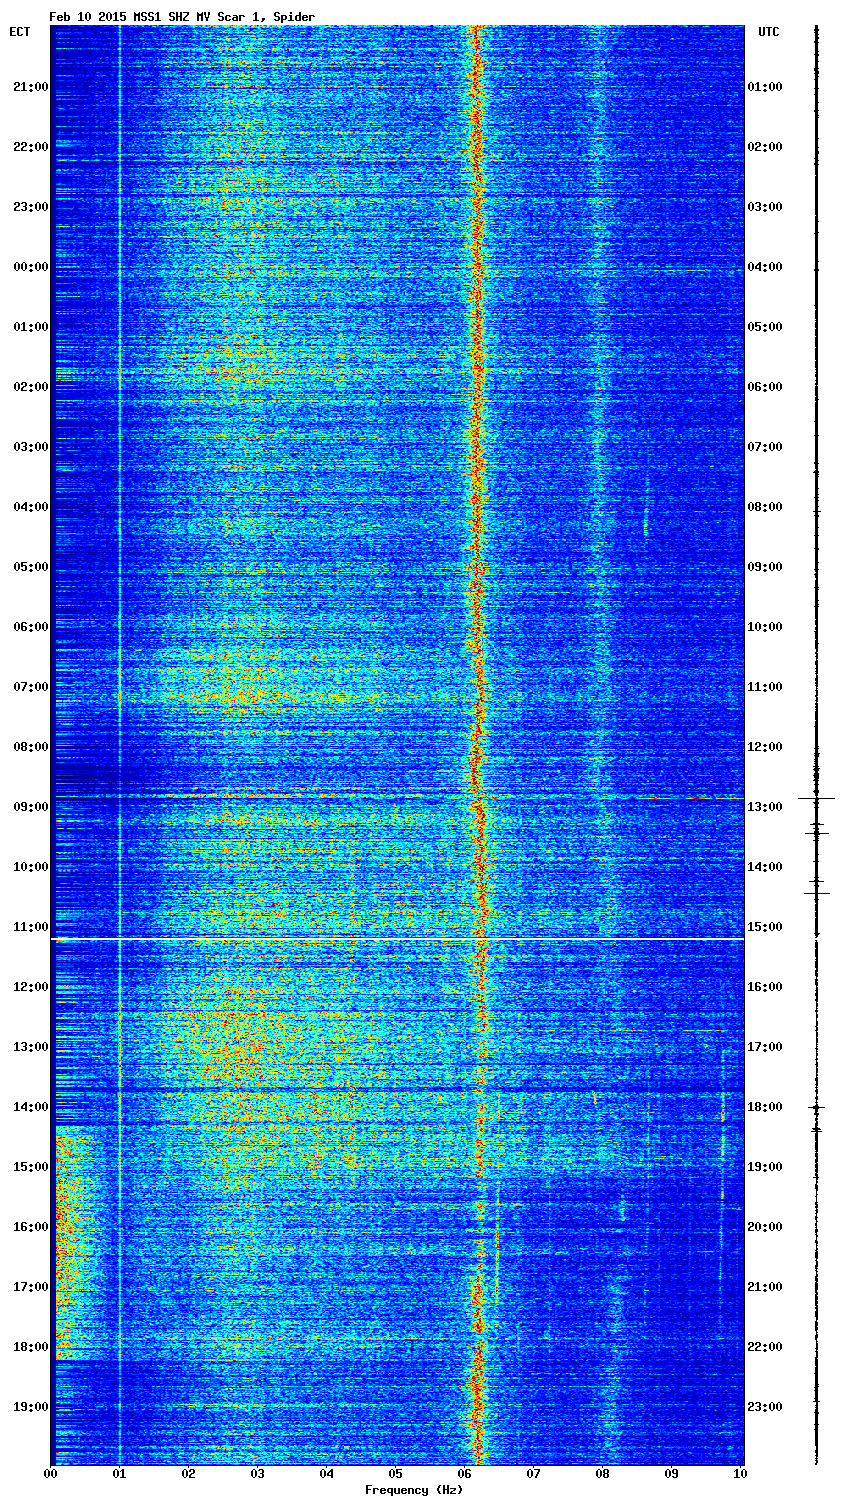Screen dimensions: 852x1500
Task: Click the UTC '12:00' time label
Action: [x=765, y=747]
